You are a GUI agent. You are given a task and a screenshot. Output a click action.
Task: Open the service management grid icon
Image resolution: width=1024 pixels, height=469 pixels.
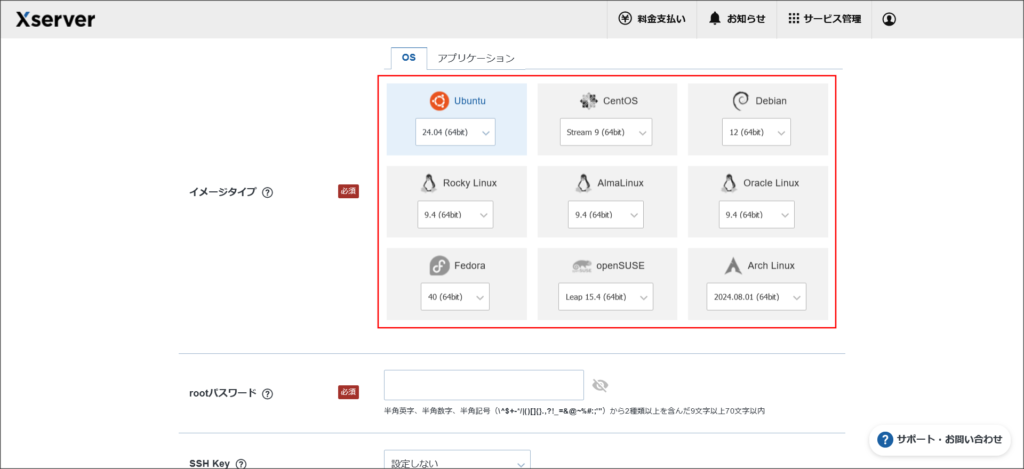pos(793,19)
